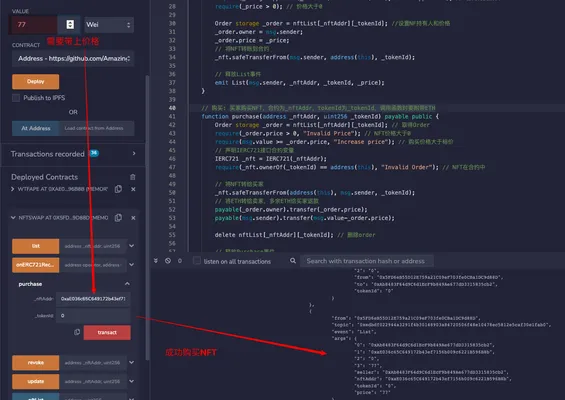Viewport: 565px width, 400px height.
Task: Copy the NFTSWAP contract address
Action: click(118, 218)
